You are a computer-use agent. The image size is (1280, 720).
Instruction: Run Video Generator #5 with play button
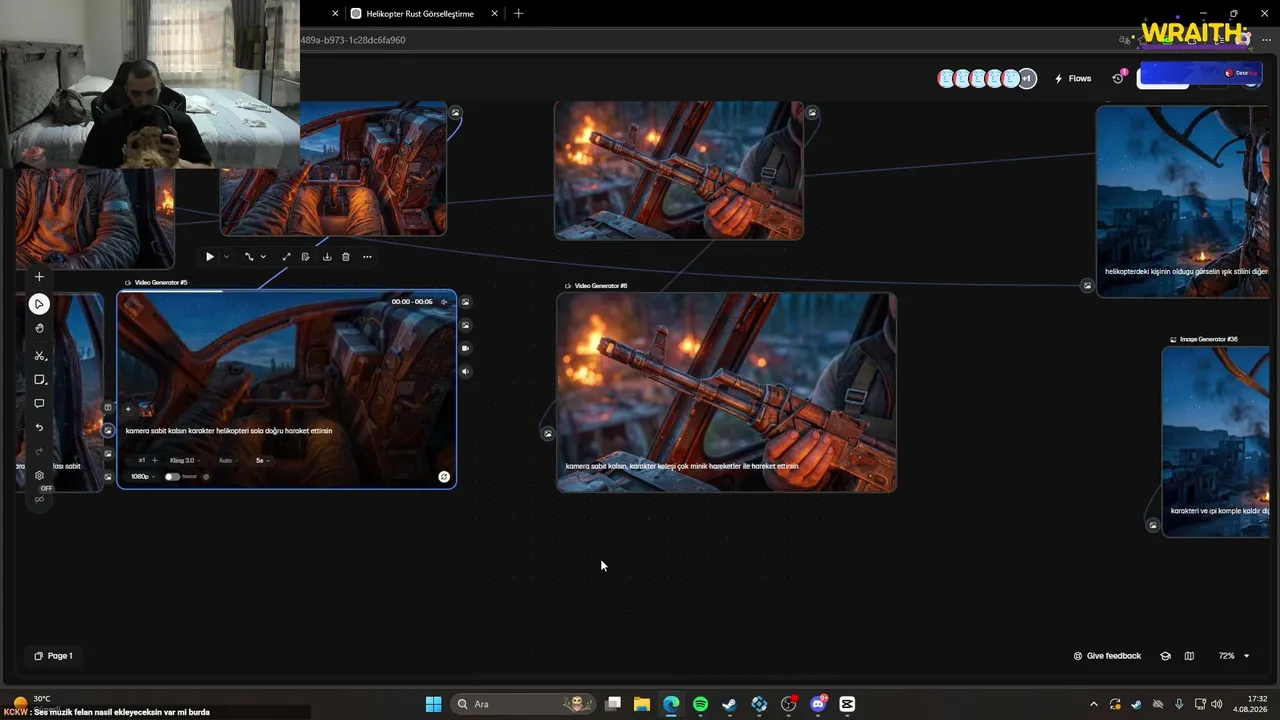pyautogui.click(x=209, y=257)
